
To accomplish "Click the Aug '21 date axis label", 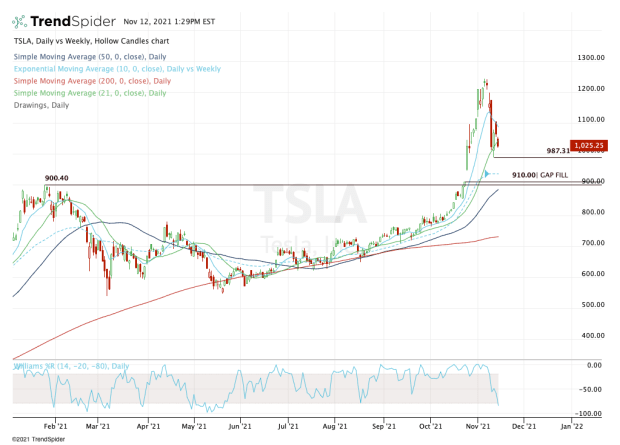I will [335, 426].
